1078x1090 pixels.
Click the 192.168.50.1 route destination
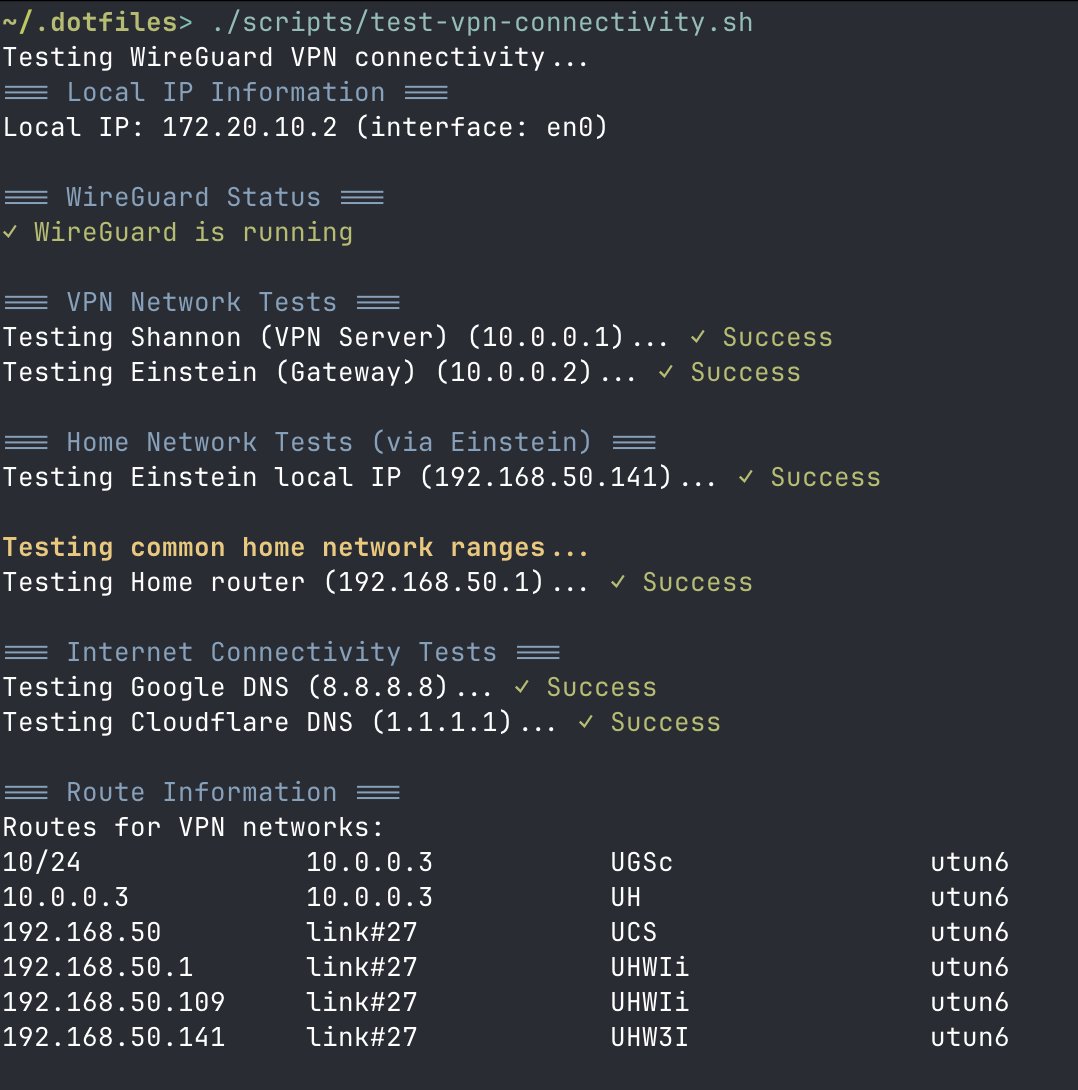[98, 967]
